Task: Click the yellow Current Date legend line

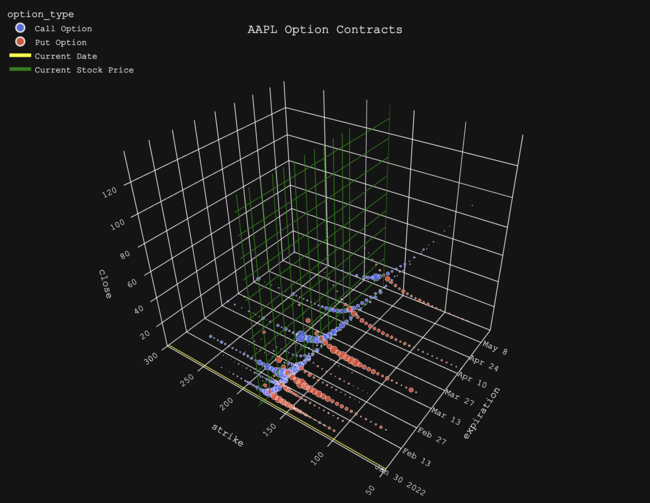Action: pyautogui.click(x=20, y=56)
